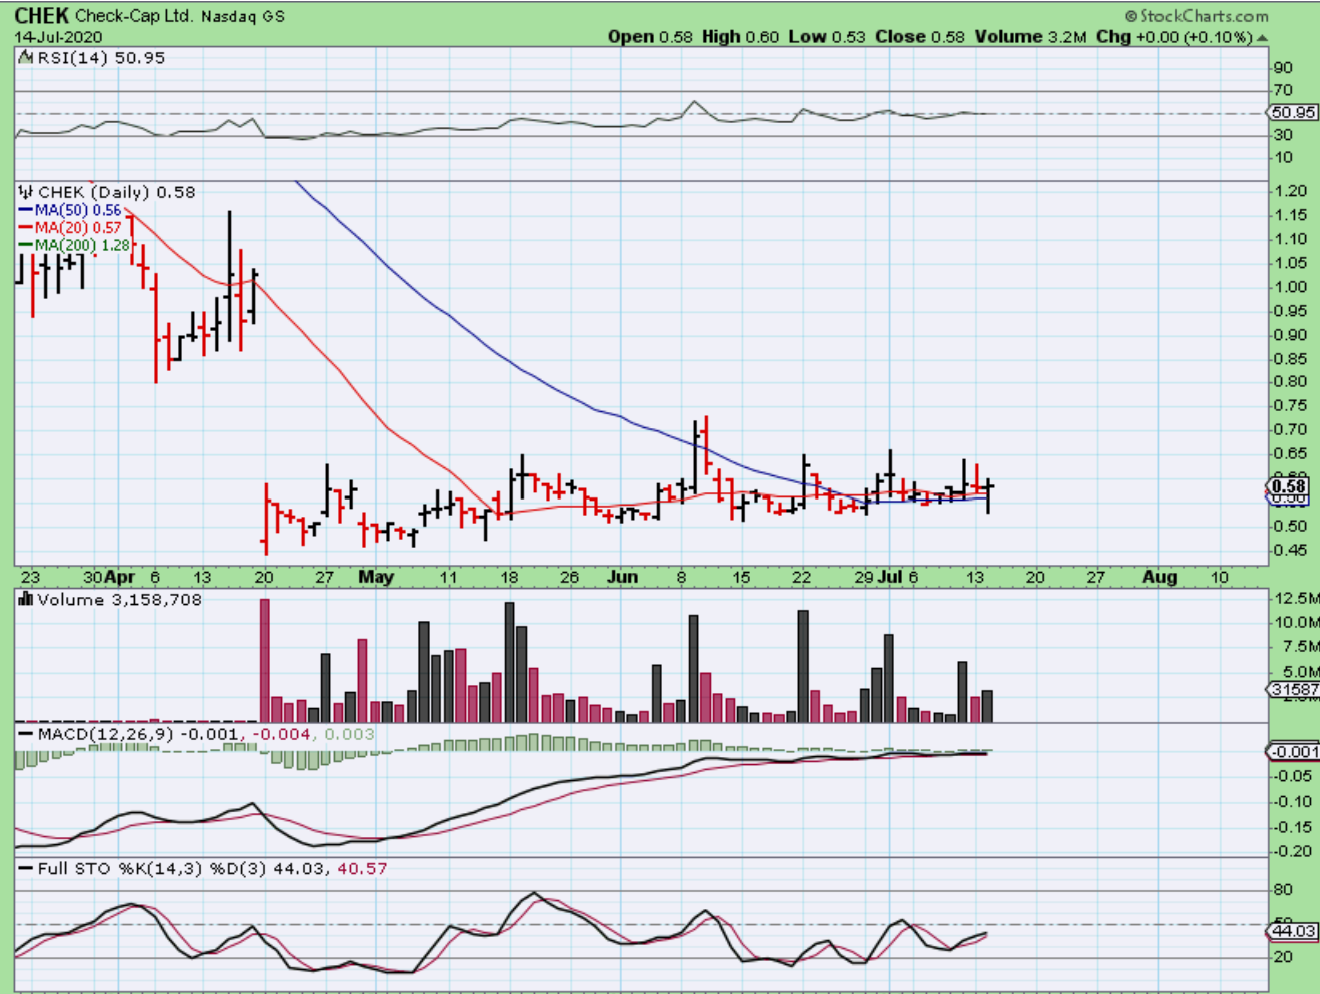Image resolution: width=1320 pixels, height=994 pixels.
Task: Click the Full STO line icon
Action: [x=26, y=869]
